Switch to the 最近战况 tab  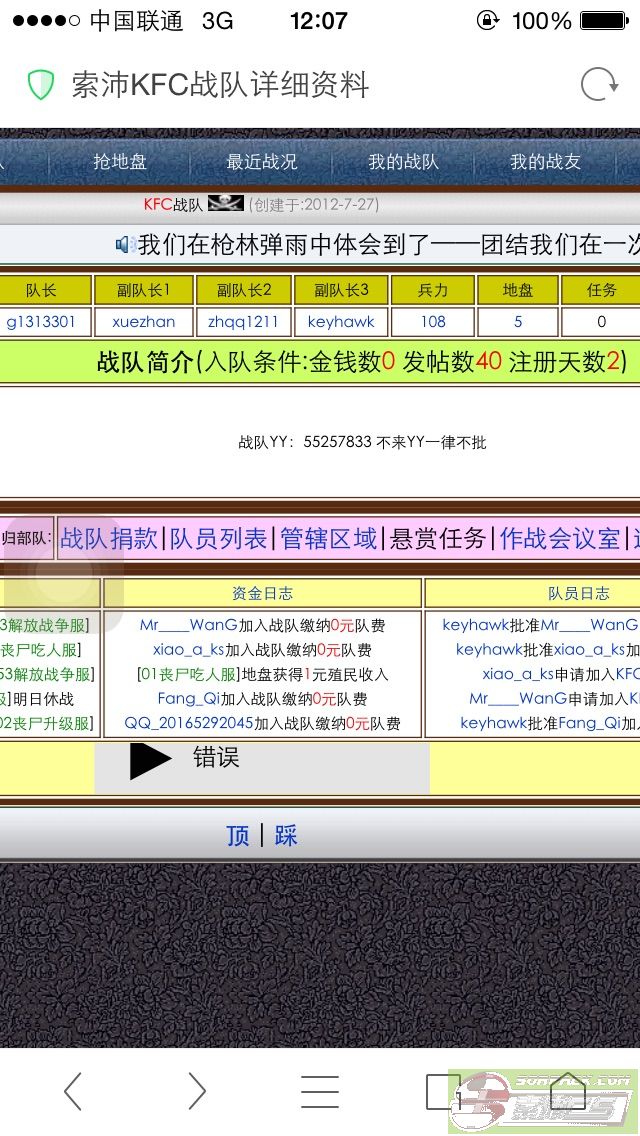pos(261,161)
